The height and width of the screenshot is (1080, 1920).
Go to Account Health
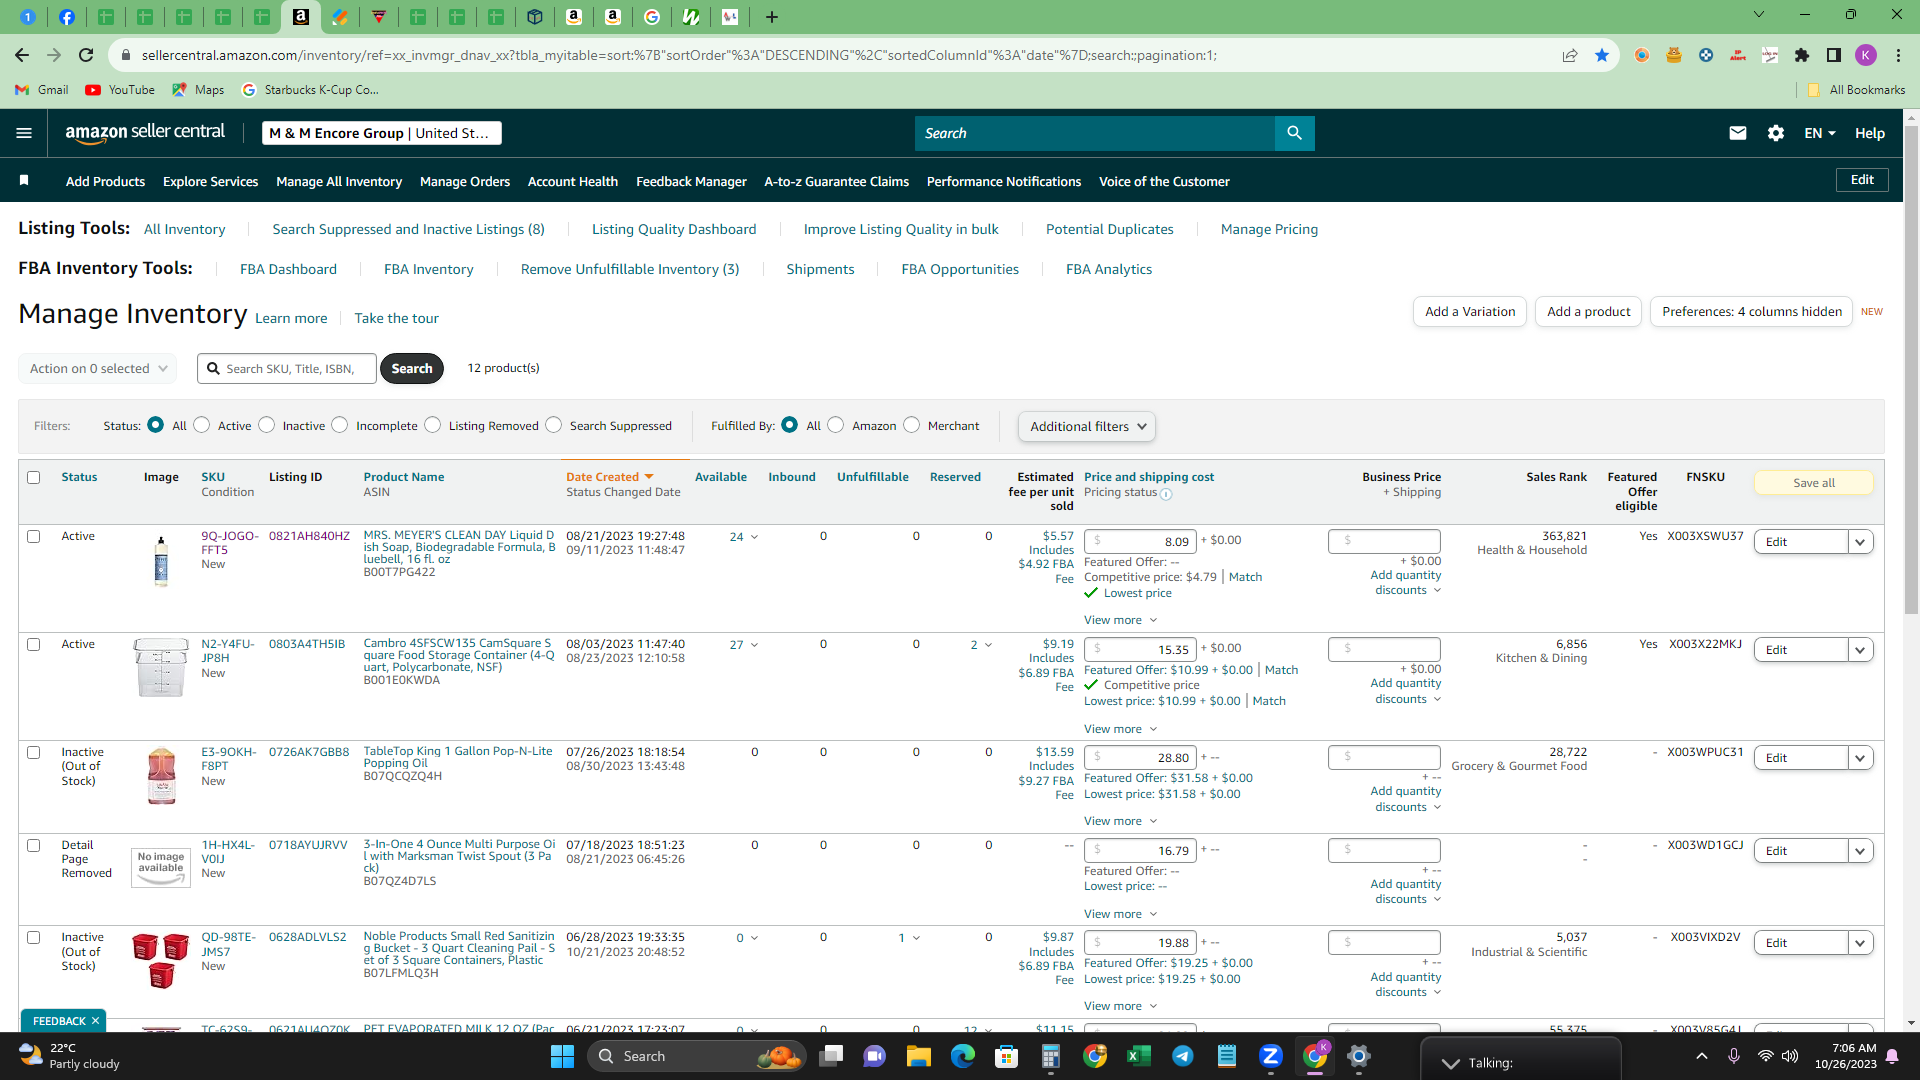[x=573, y=181]
